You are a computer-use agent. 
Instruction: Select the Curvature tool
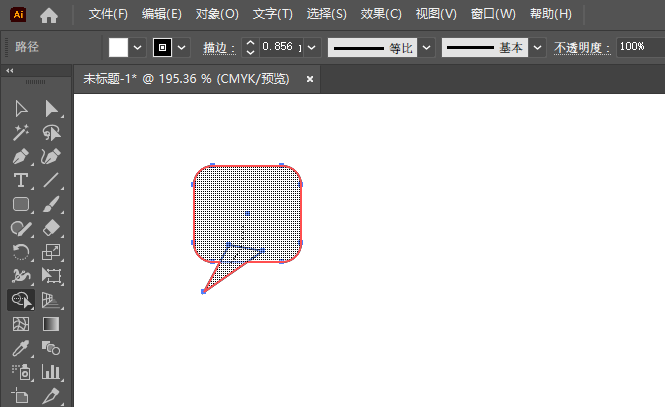pos(51,156)
